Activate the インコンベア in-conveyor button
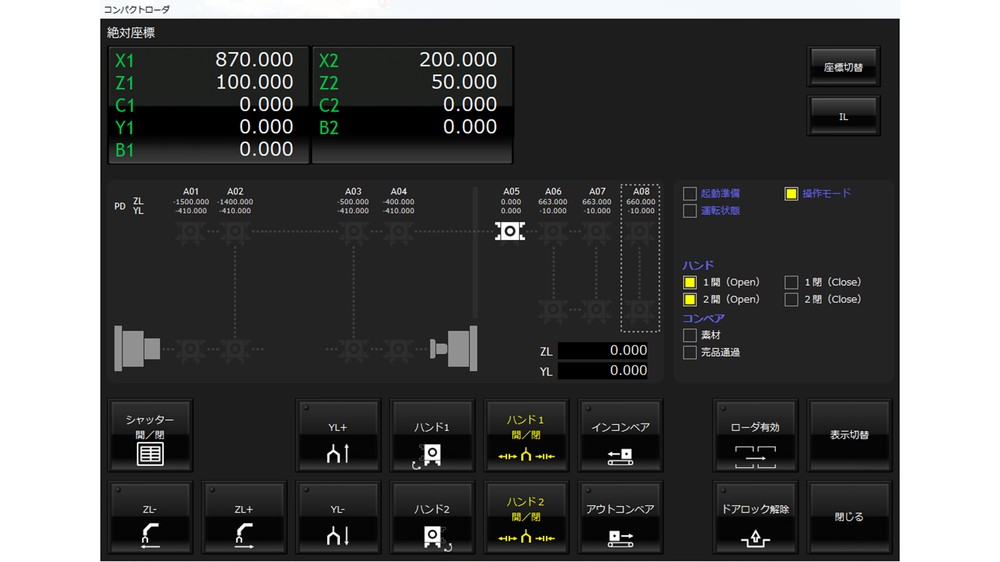Viewport: 1000px width, 562px height. pyautogui.click(x=620, y=436)
